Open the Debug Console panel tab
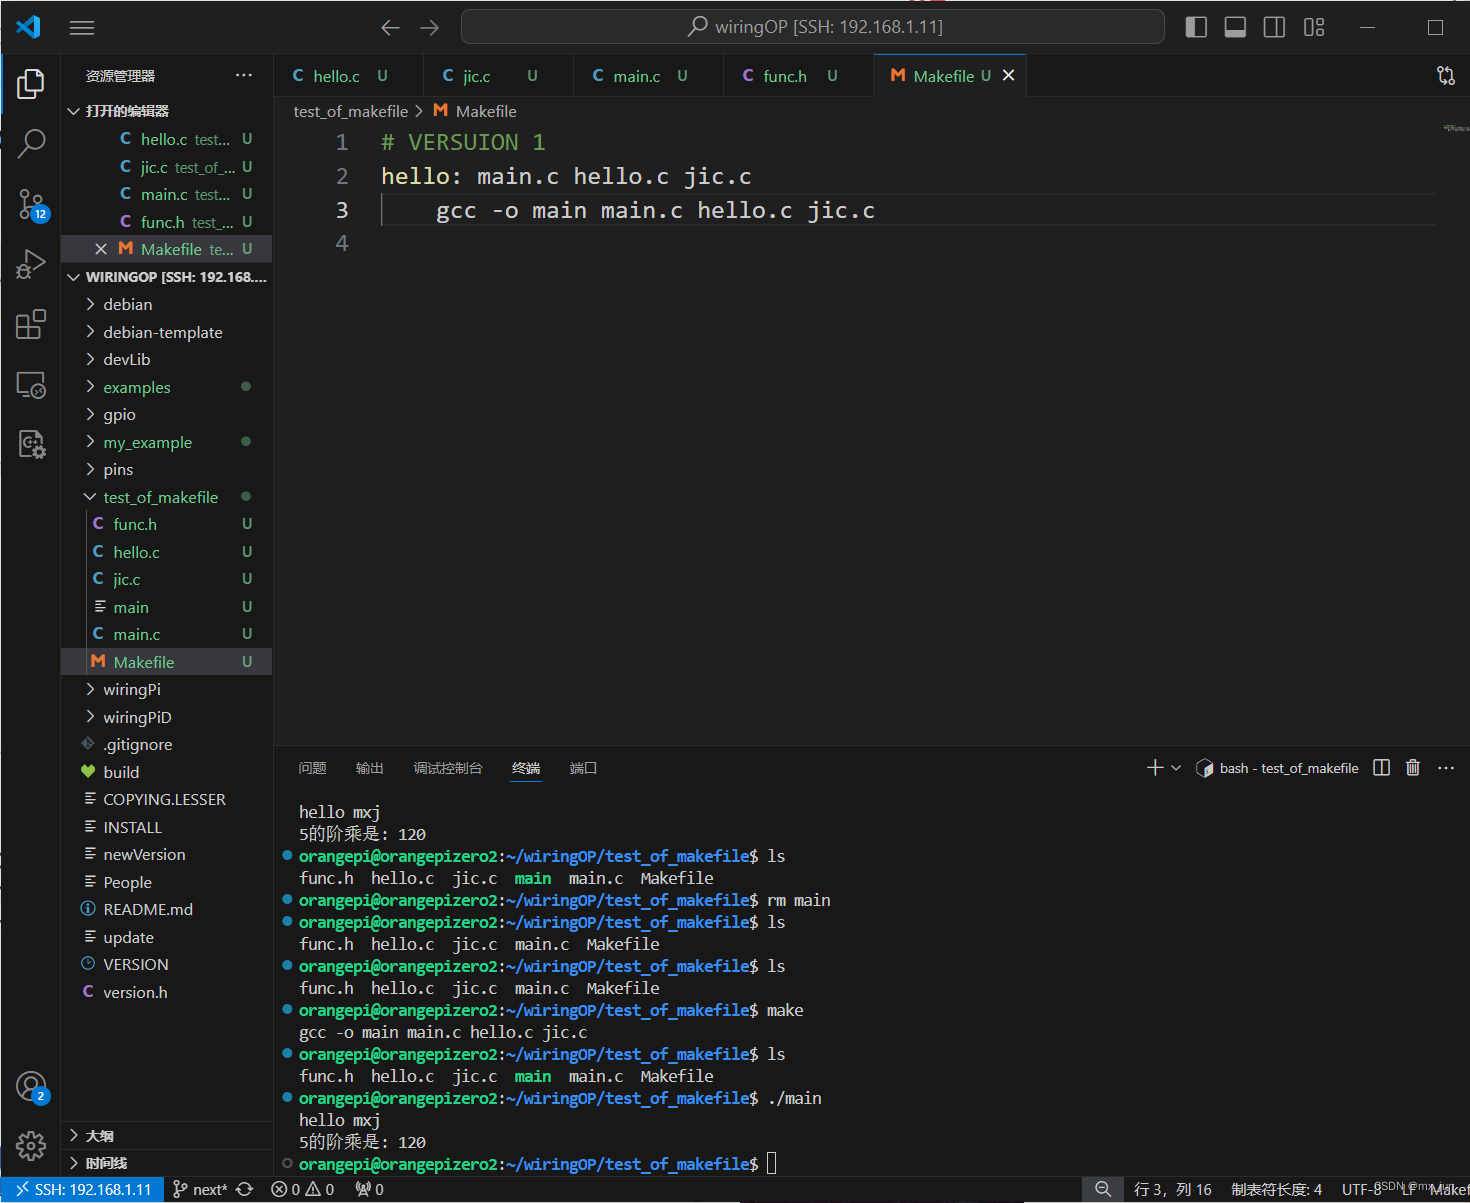The height and width of the screenshot is (1203, 1470). point(448,768)
